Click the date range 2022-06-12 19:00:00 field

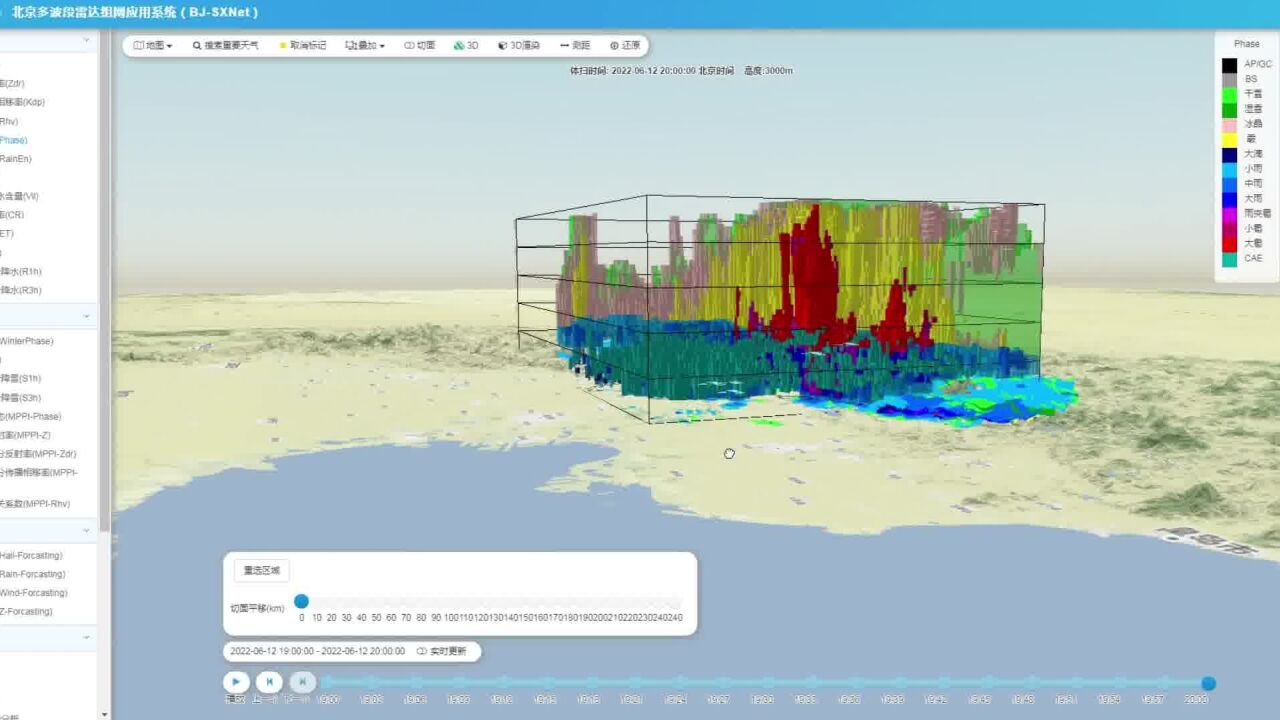click(318, 651)
